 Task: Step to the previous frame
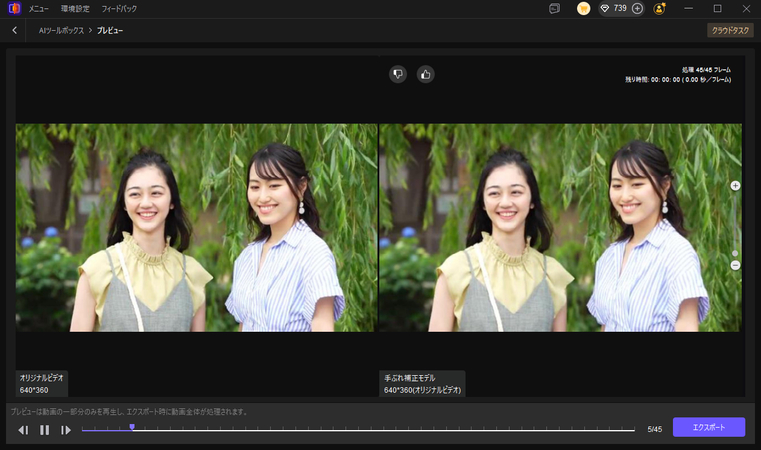click(x=23, y=430)
